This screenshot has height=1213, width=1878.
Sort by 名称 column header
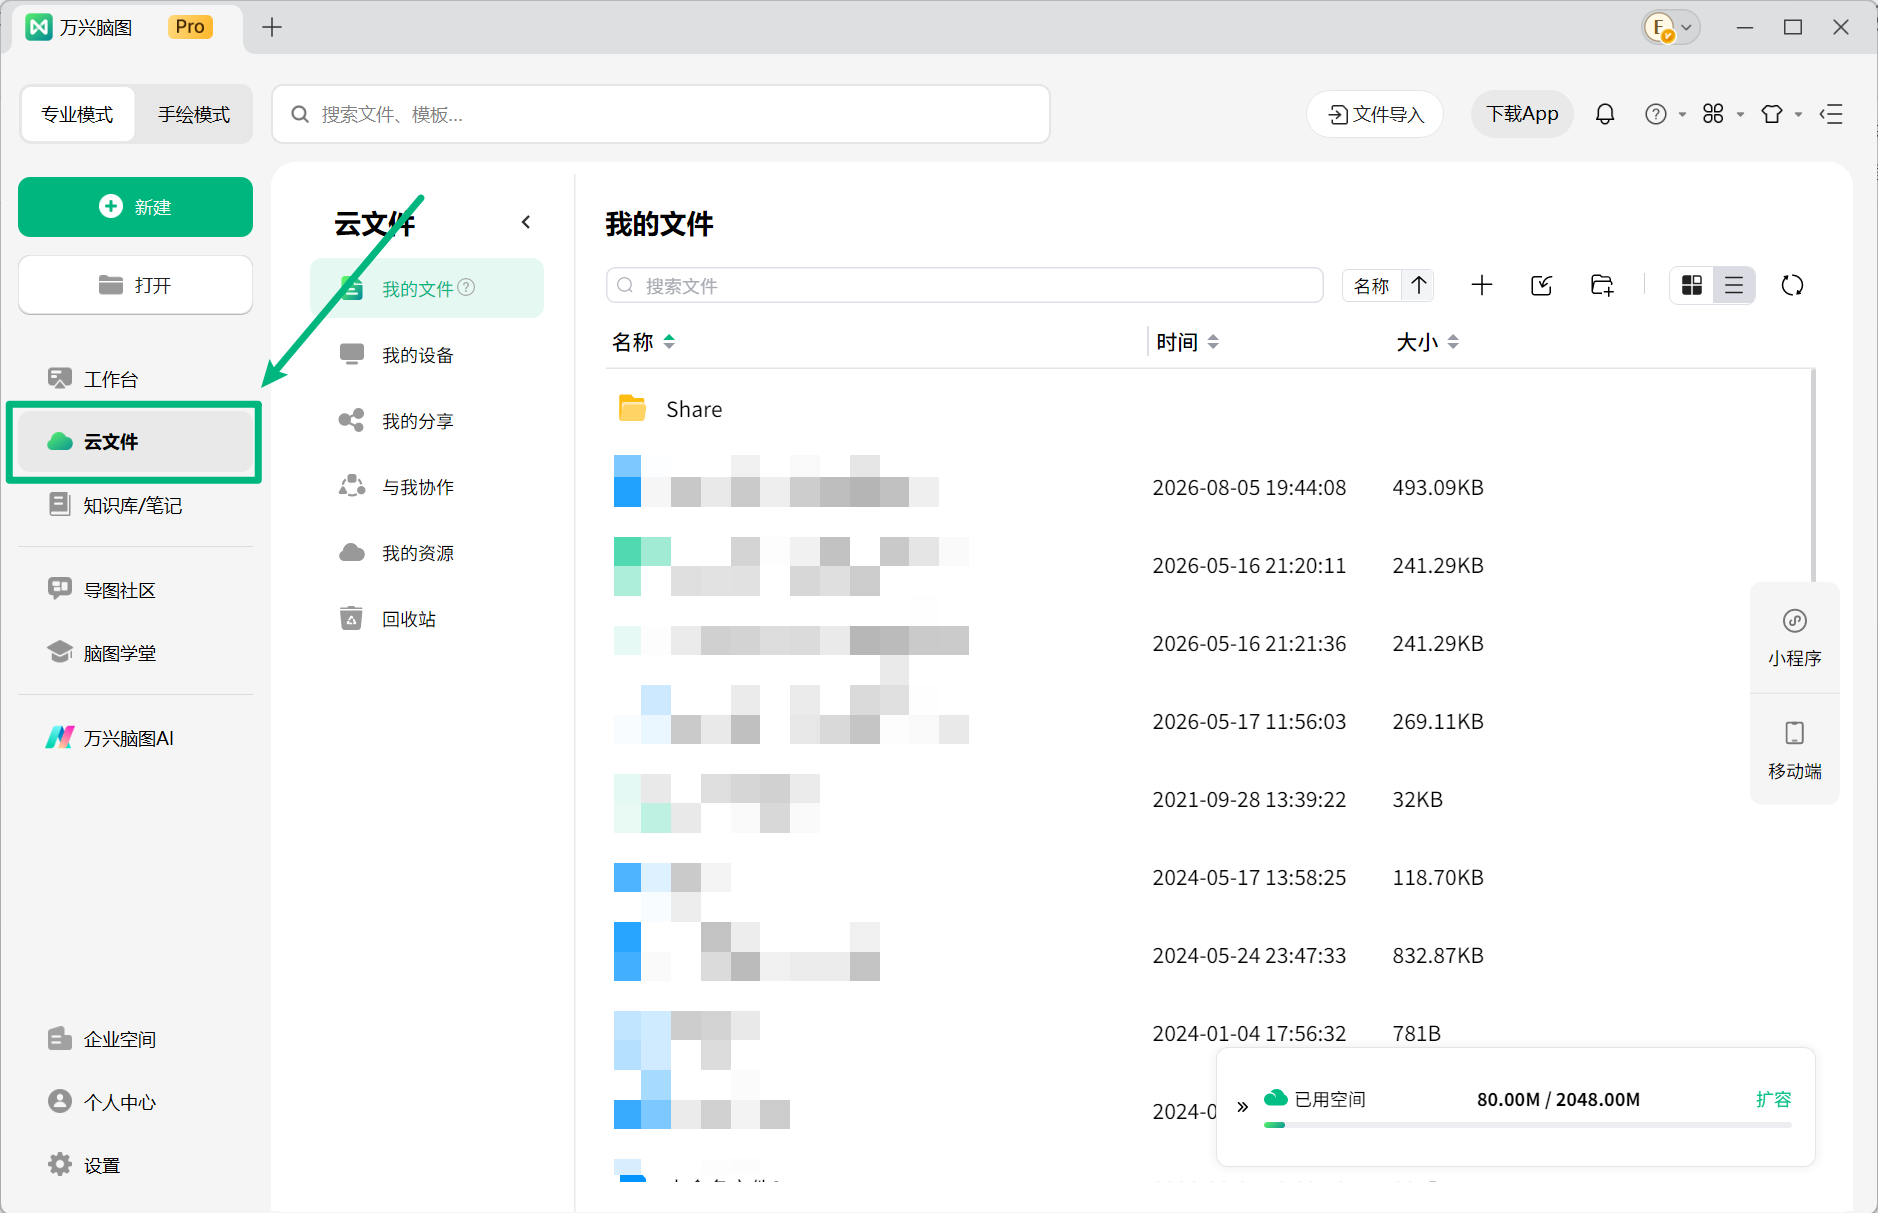(643, 342)
